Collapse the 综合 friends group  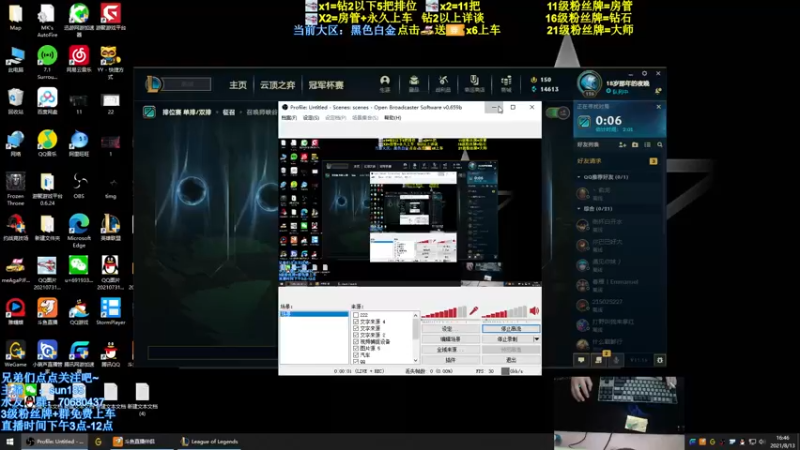(x=579, y=209)
